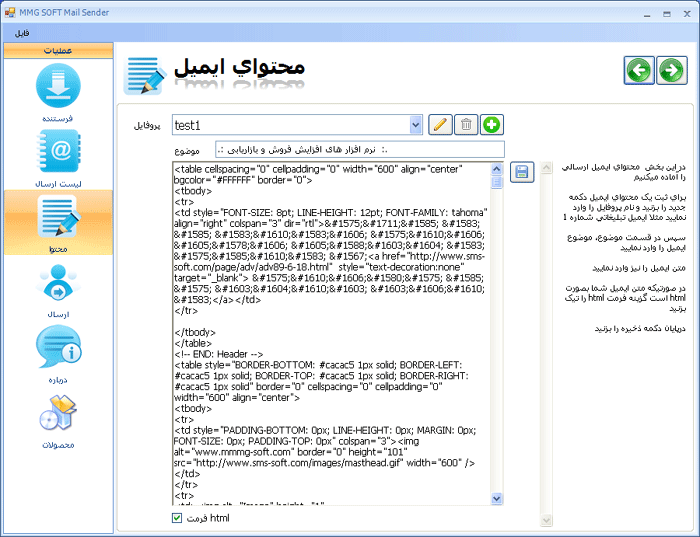700x537 pixels.
Task: Delete profile with the trash button
Action: pos(466,125)
